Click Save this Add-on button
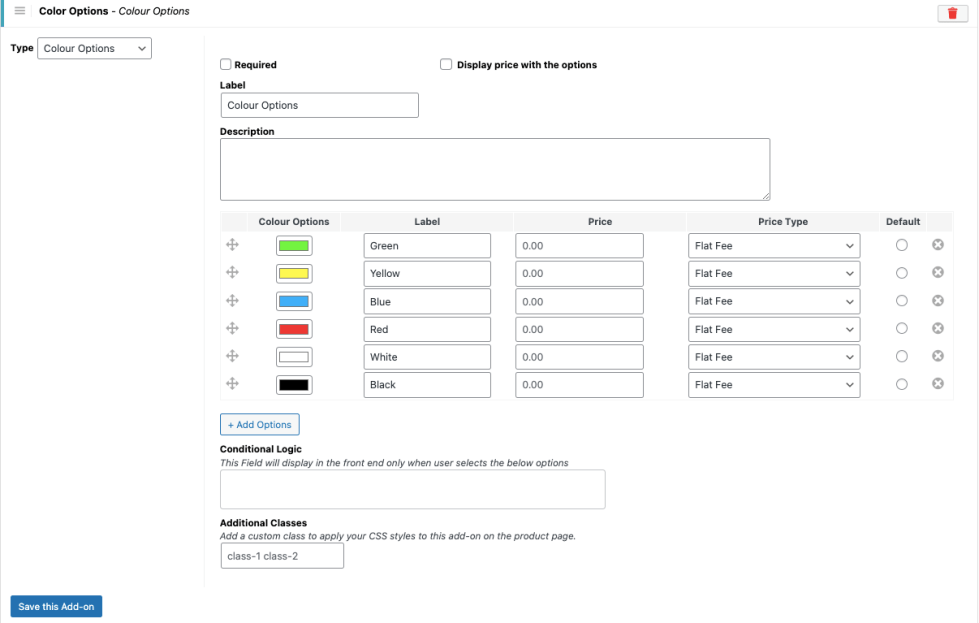 click(x=56, y=606)
